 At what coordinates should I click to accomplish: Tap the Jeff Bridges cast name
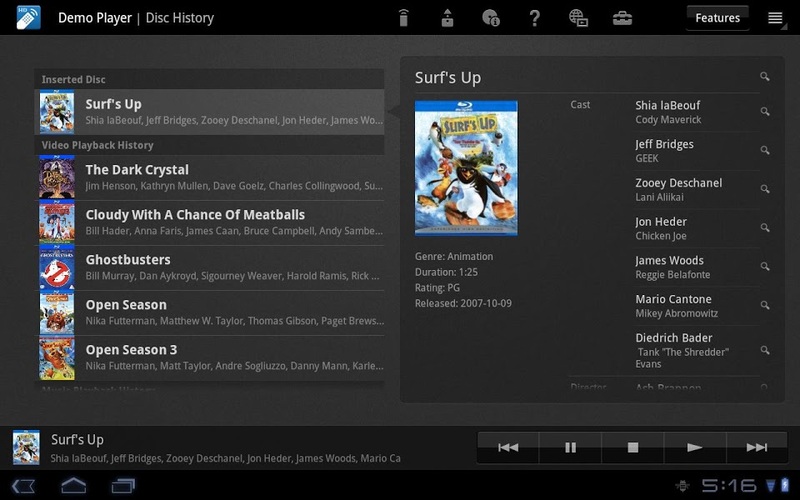pos(664,144)
